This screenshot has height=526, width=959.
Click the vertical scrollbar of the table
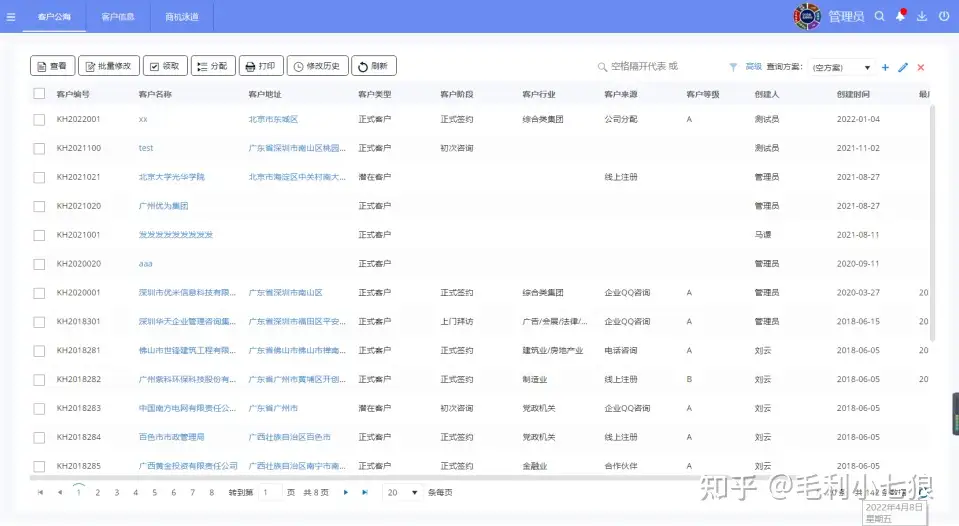coord(932,223)
